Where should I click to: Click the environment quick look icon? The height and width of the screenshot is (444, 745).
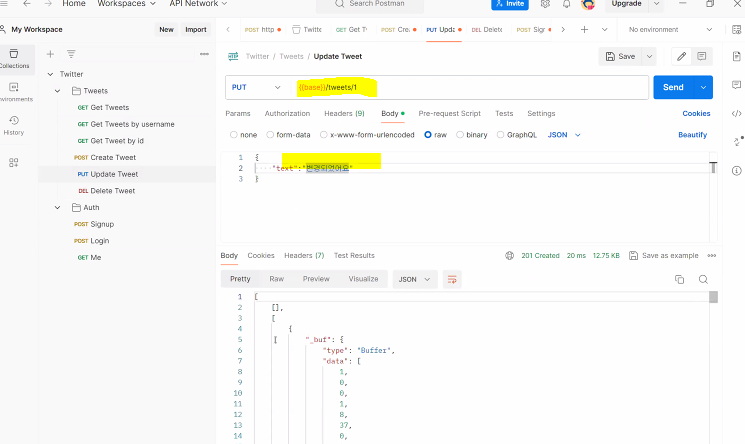tap(736, 29)
